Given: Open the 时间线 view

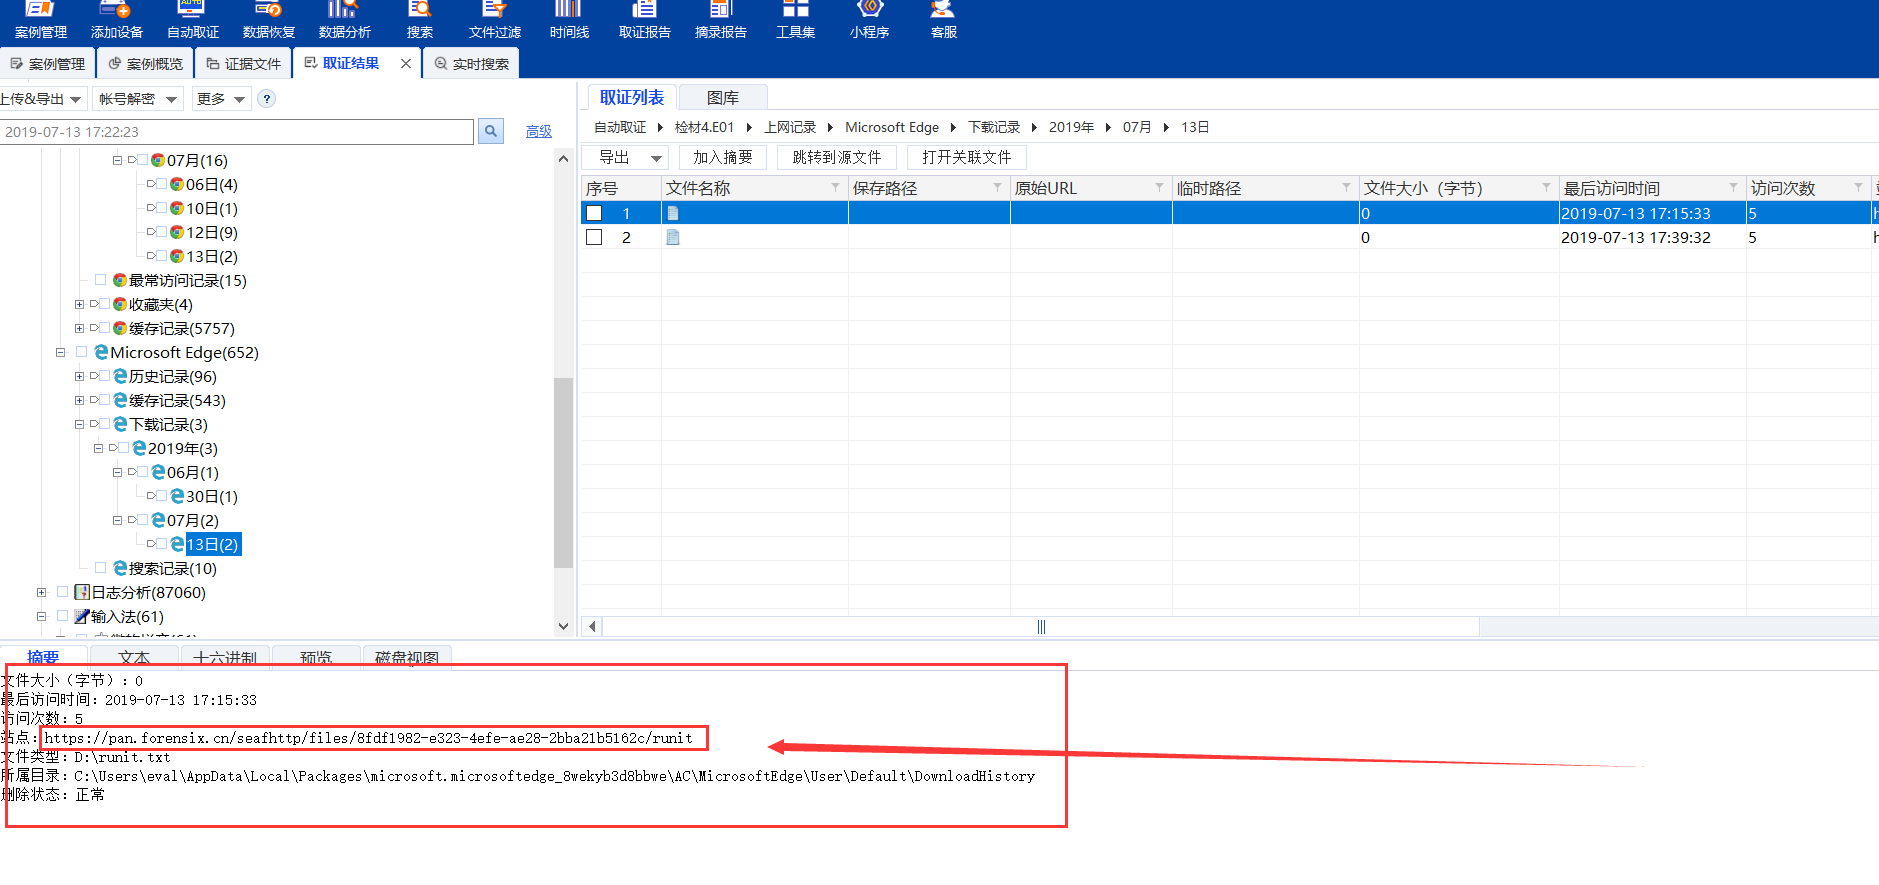Looking at the screenshot, I should (x=569, y=20).
